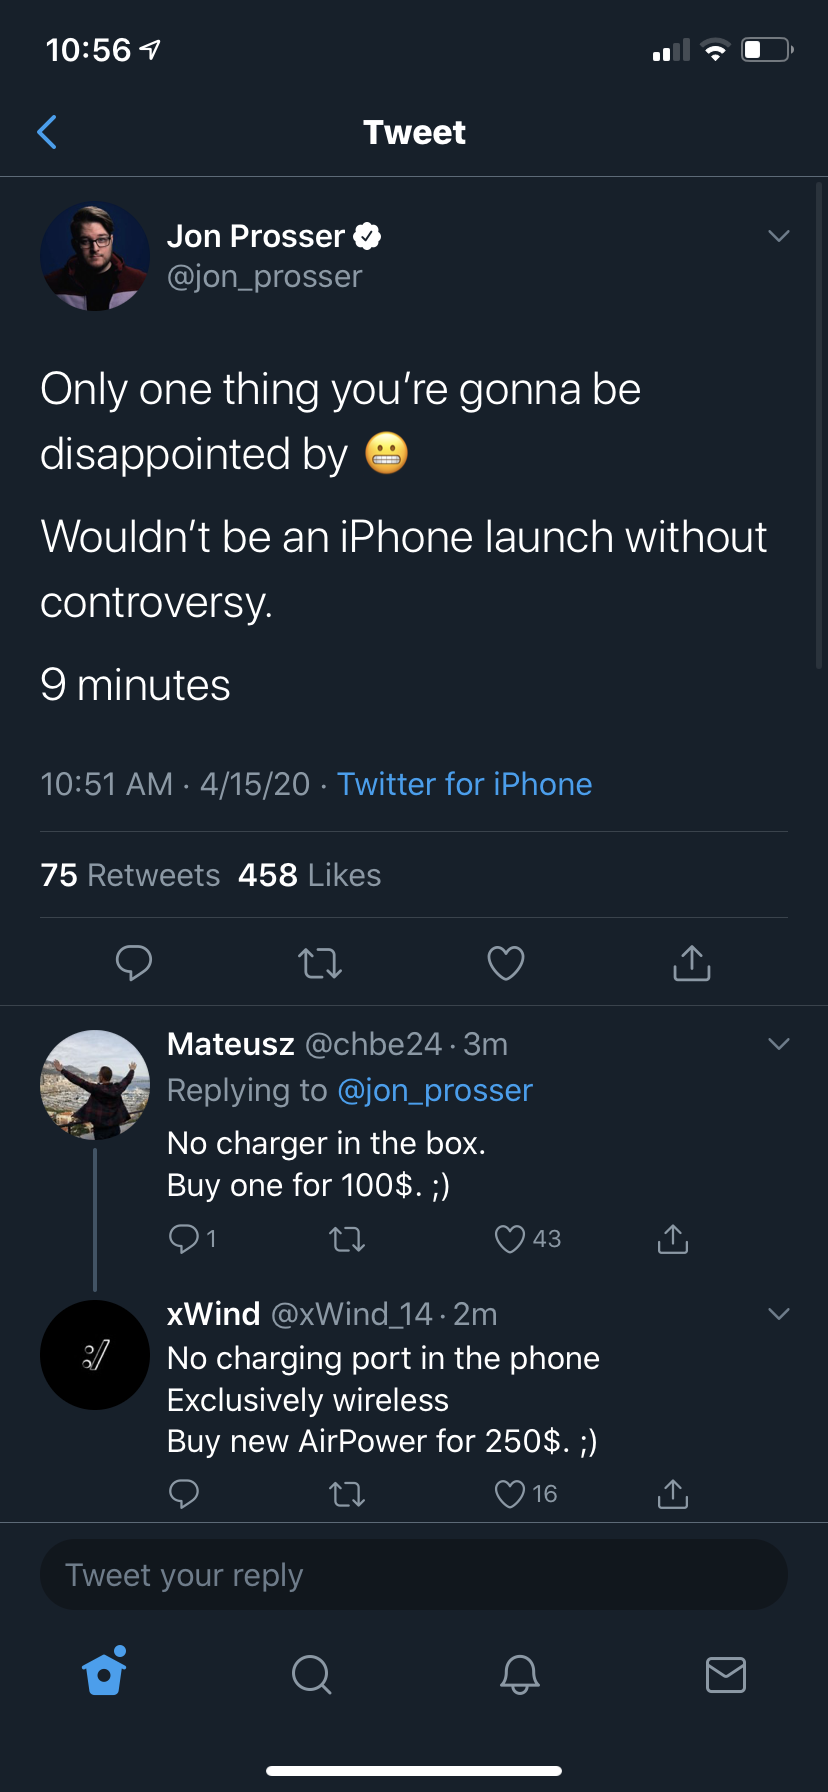Screen dimensions: 828x1792
Task: Open the Twitter for iPhone link
Action: pos(464,784)
